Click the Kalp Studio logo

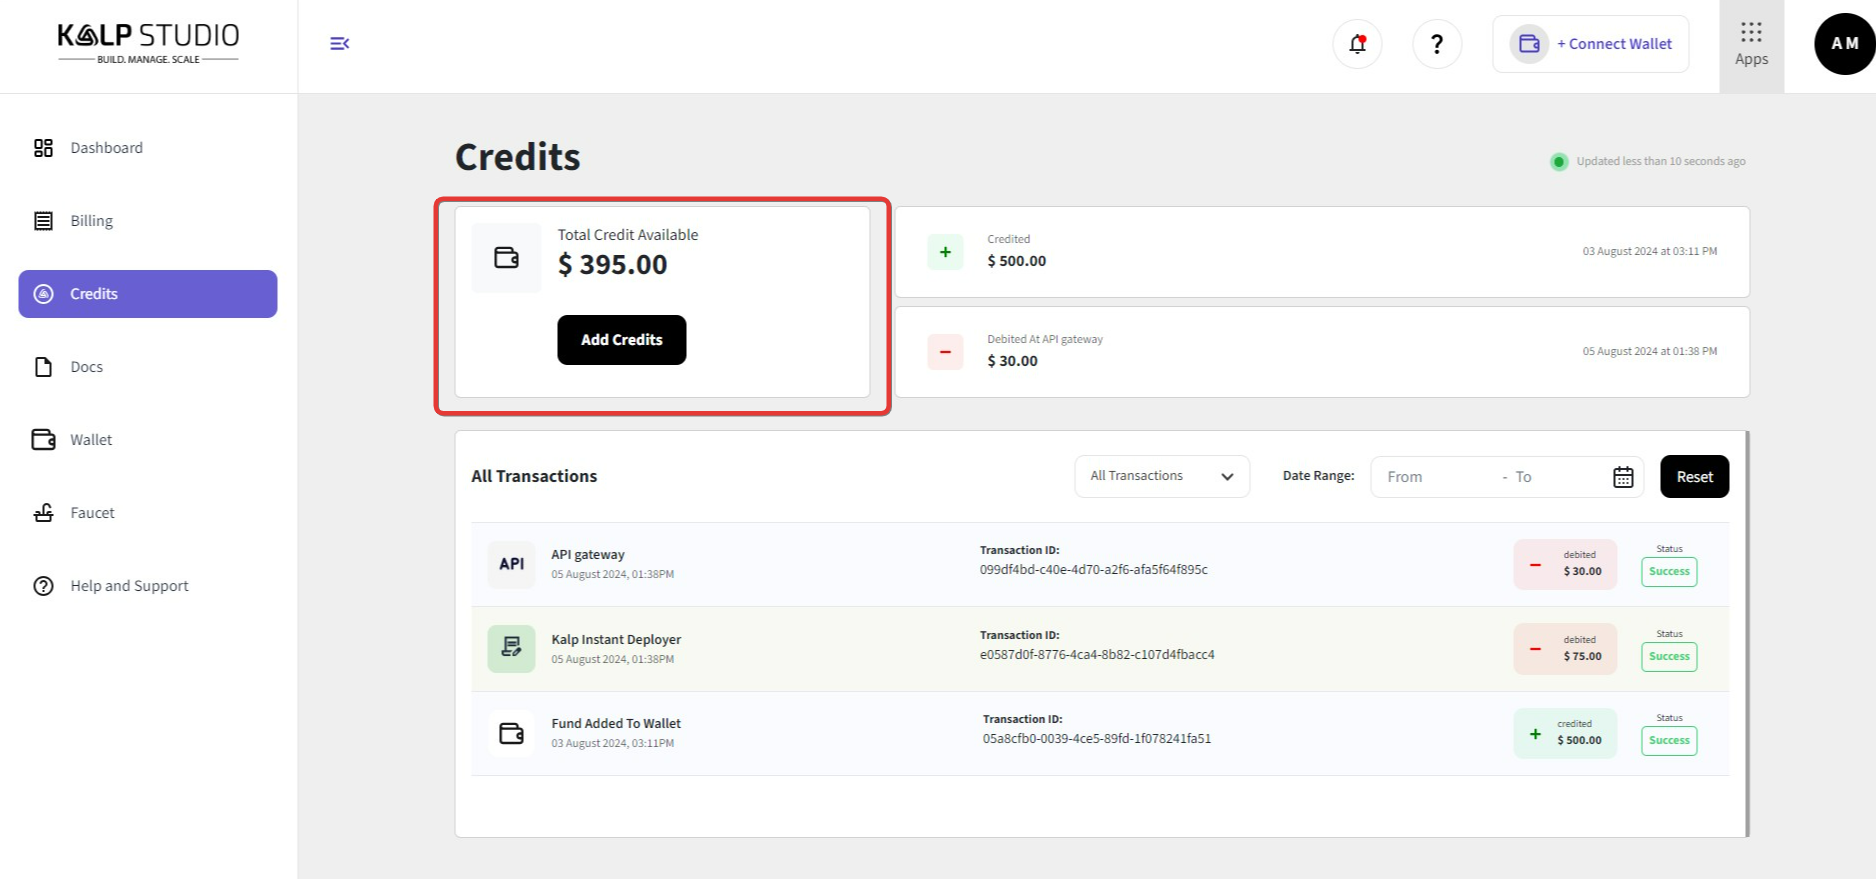pos(148,42)
